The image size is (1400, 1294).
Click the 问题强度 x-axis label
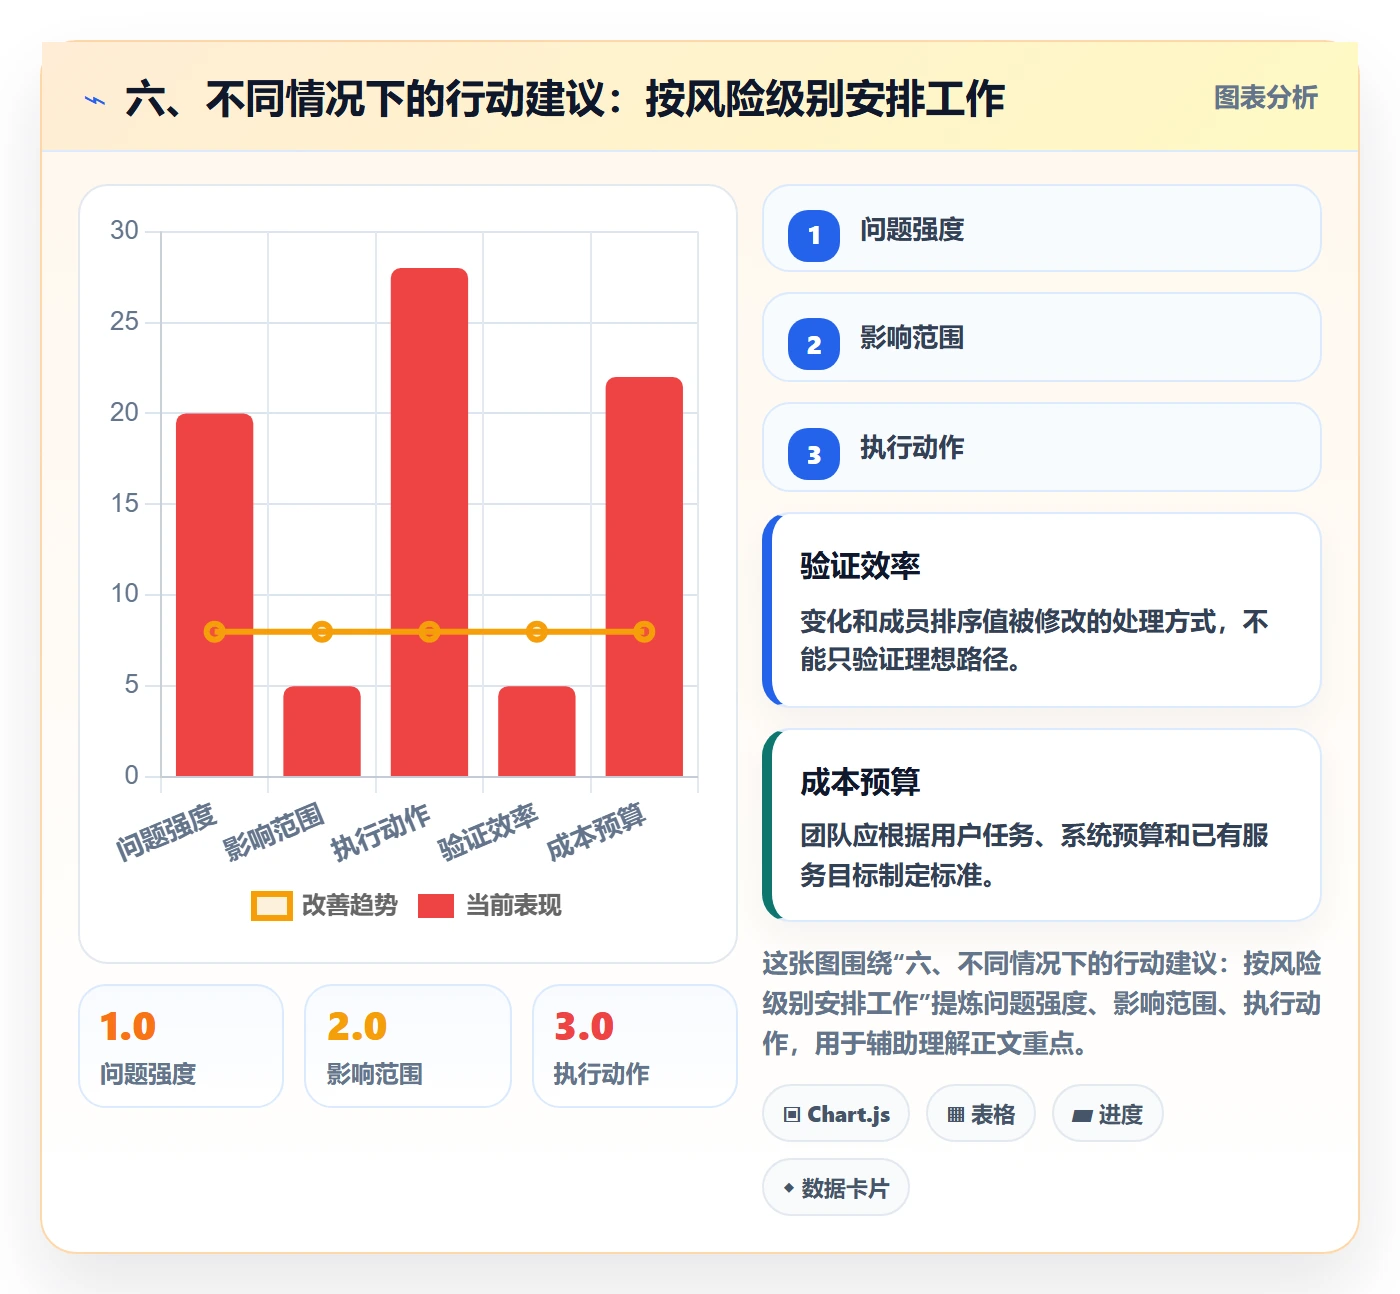[167, 832]
